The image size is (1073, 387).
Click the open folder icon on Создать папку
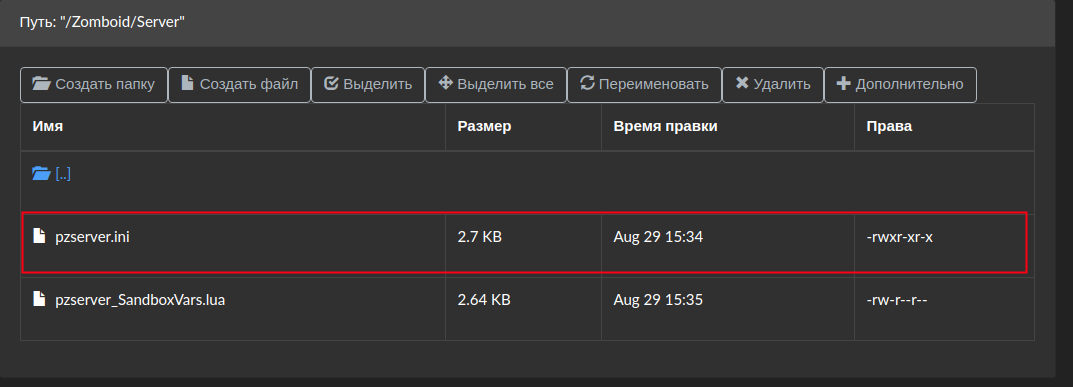42,83
